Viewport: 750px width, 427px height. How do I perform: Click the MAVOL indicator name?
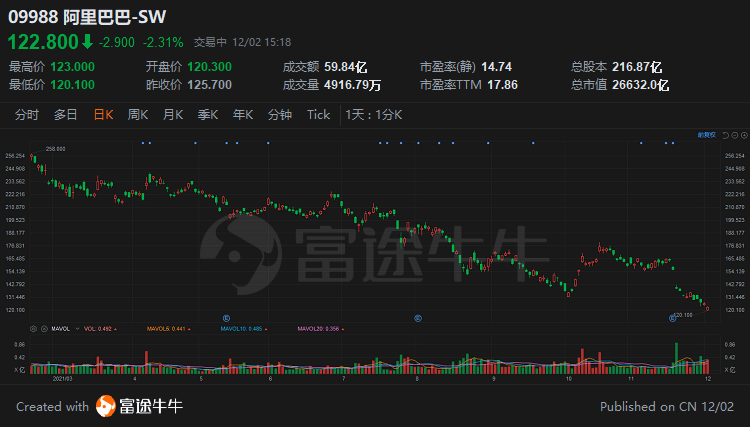coord(61,329)
